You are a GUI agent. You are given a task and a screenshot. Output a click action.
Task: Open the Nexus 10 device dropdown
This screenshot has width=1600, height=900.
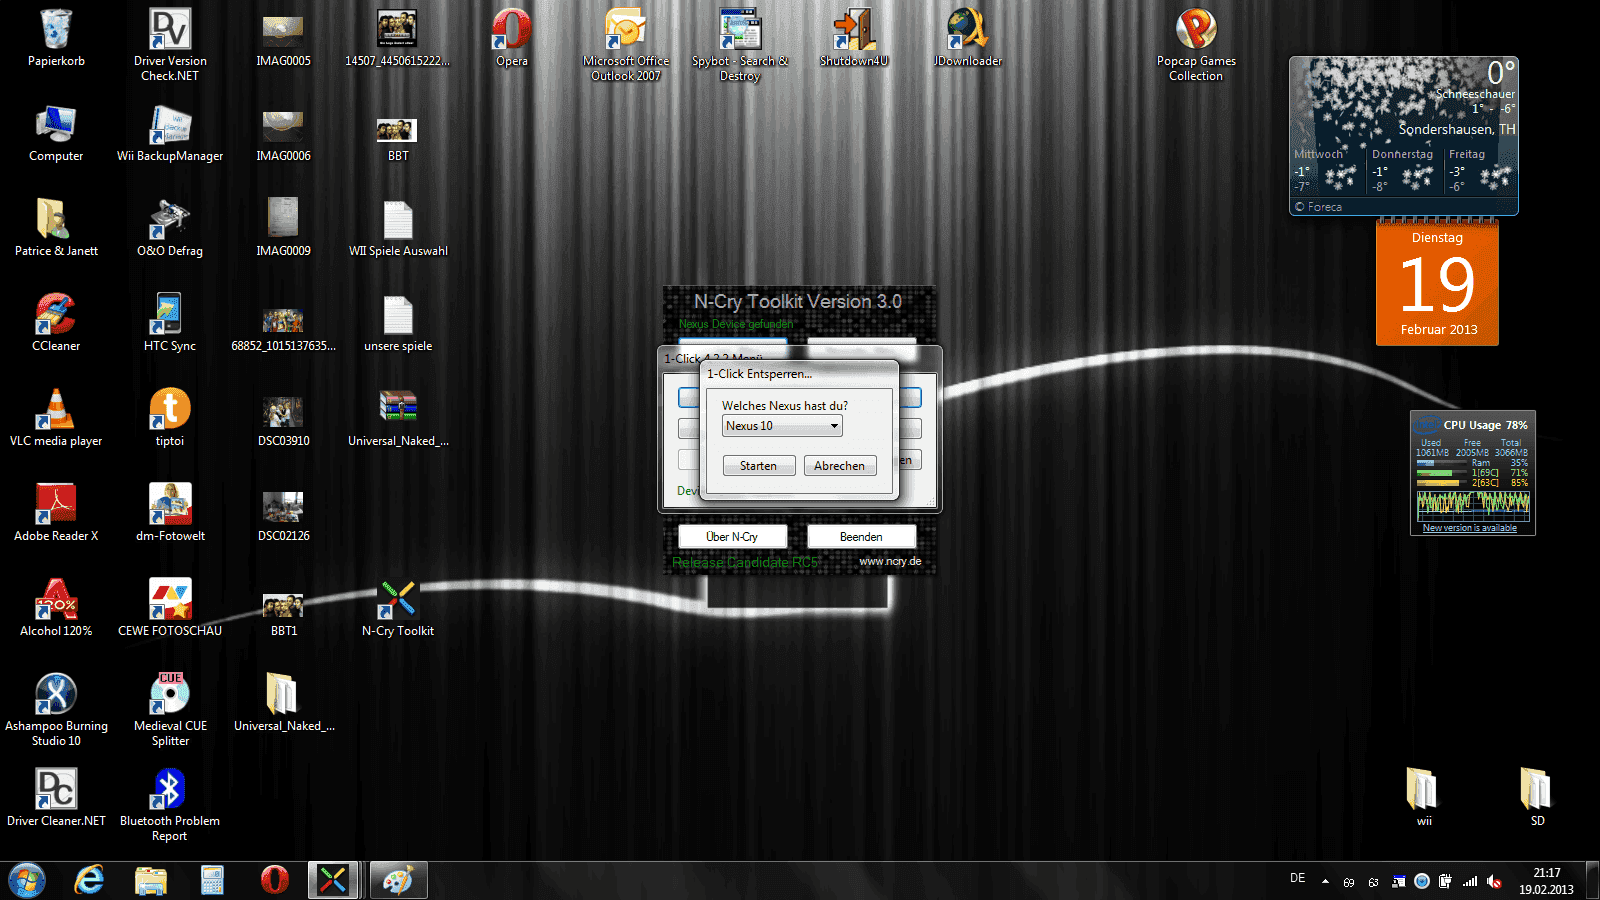[x=782, y=426]
